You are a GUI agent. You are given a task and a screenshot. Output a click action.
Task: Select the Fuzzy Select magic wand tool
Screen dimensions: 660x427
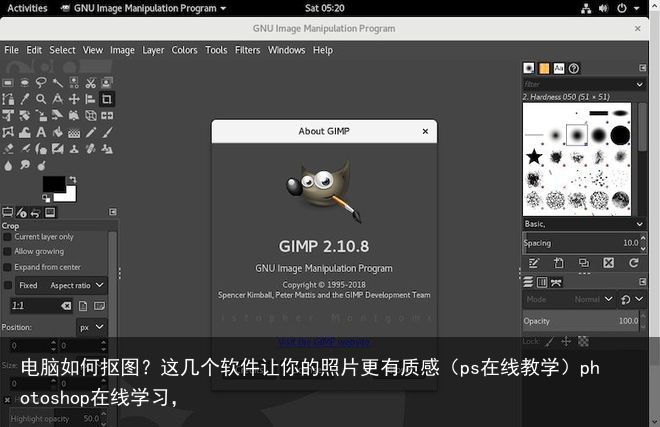pos(58,83)
